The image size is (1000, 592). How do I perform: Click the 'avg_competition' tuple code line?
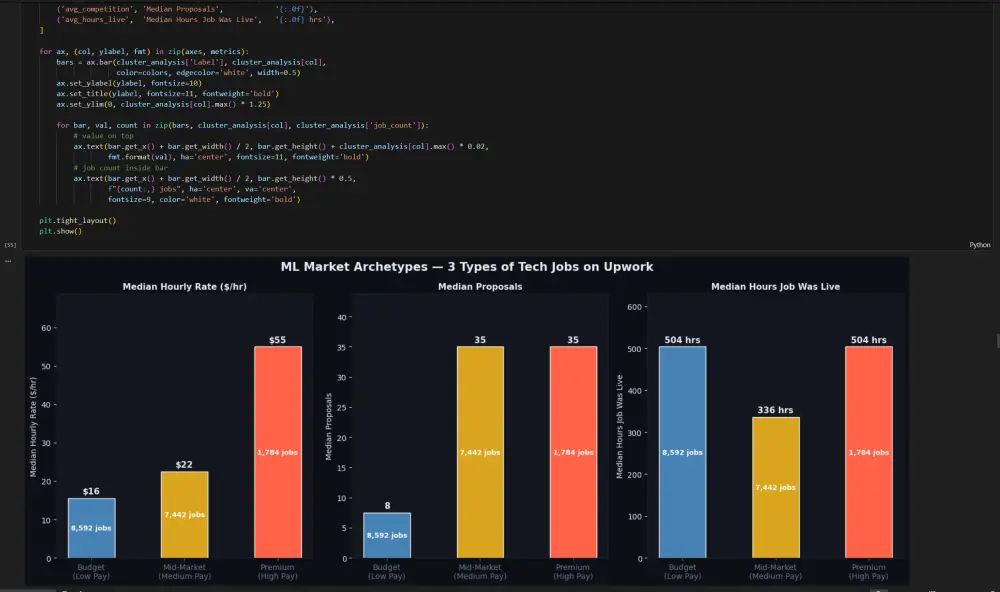coord(187,10)
